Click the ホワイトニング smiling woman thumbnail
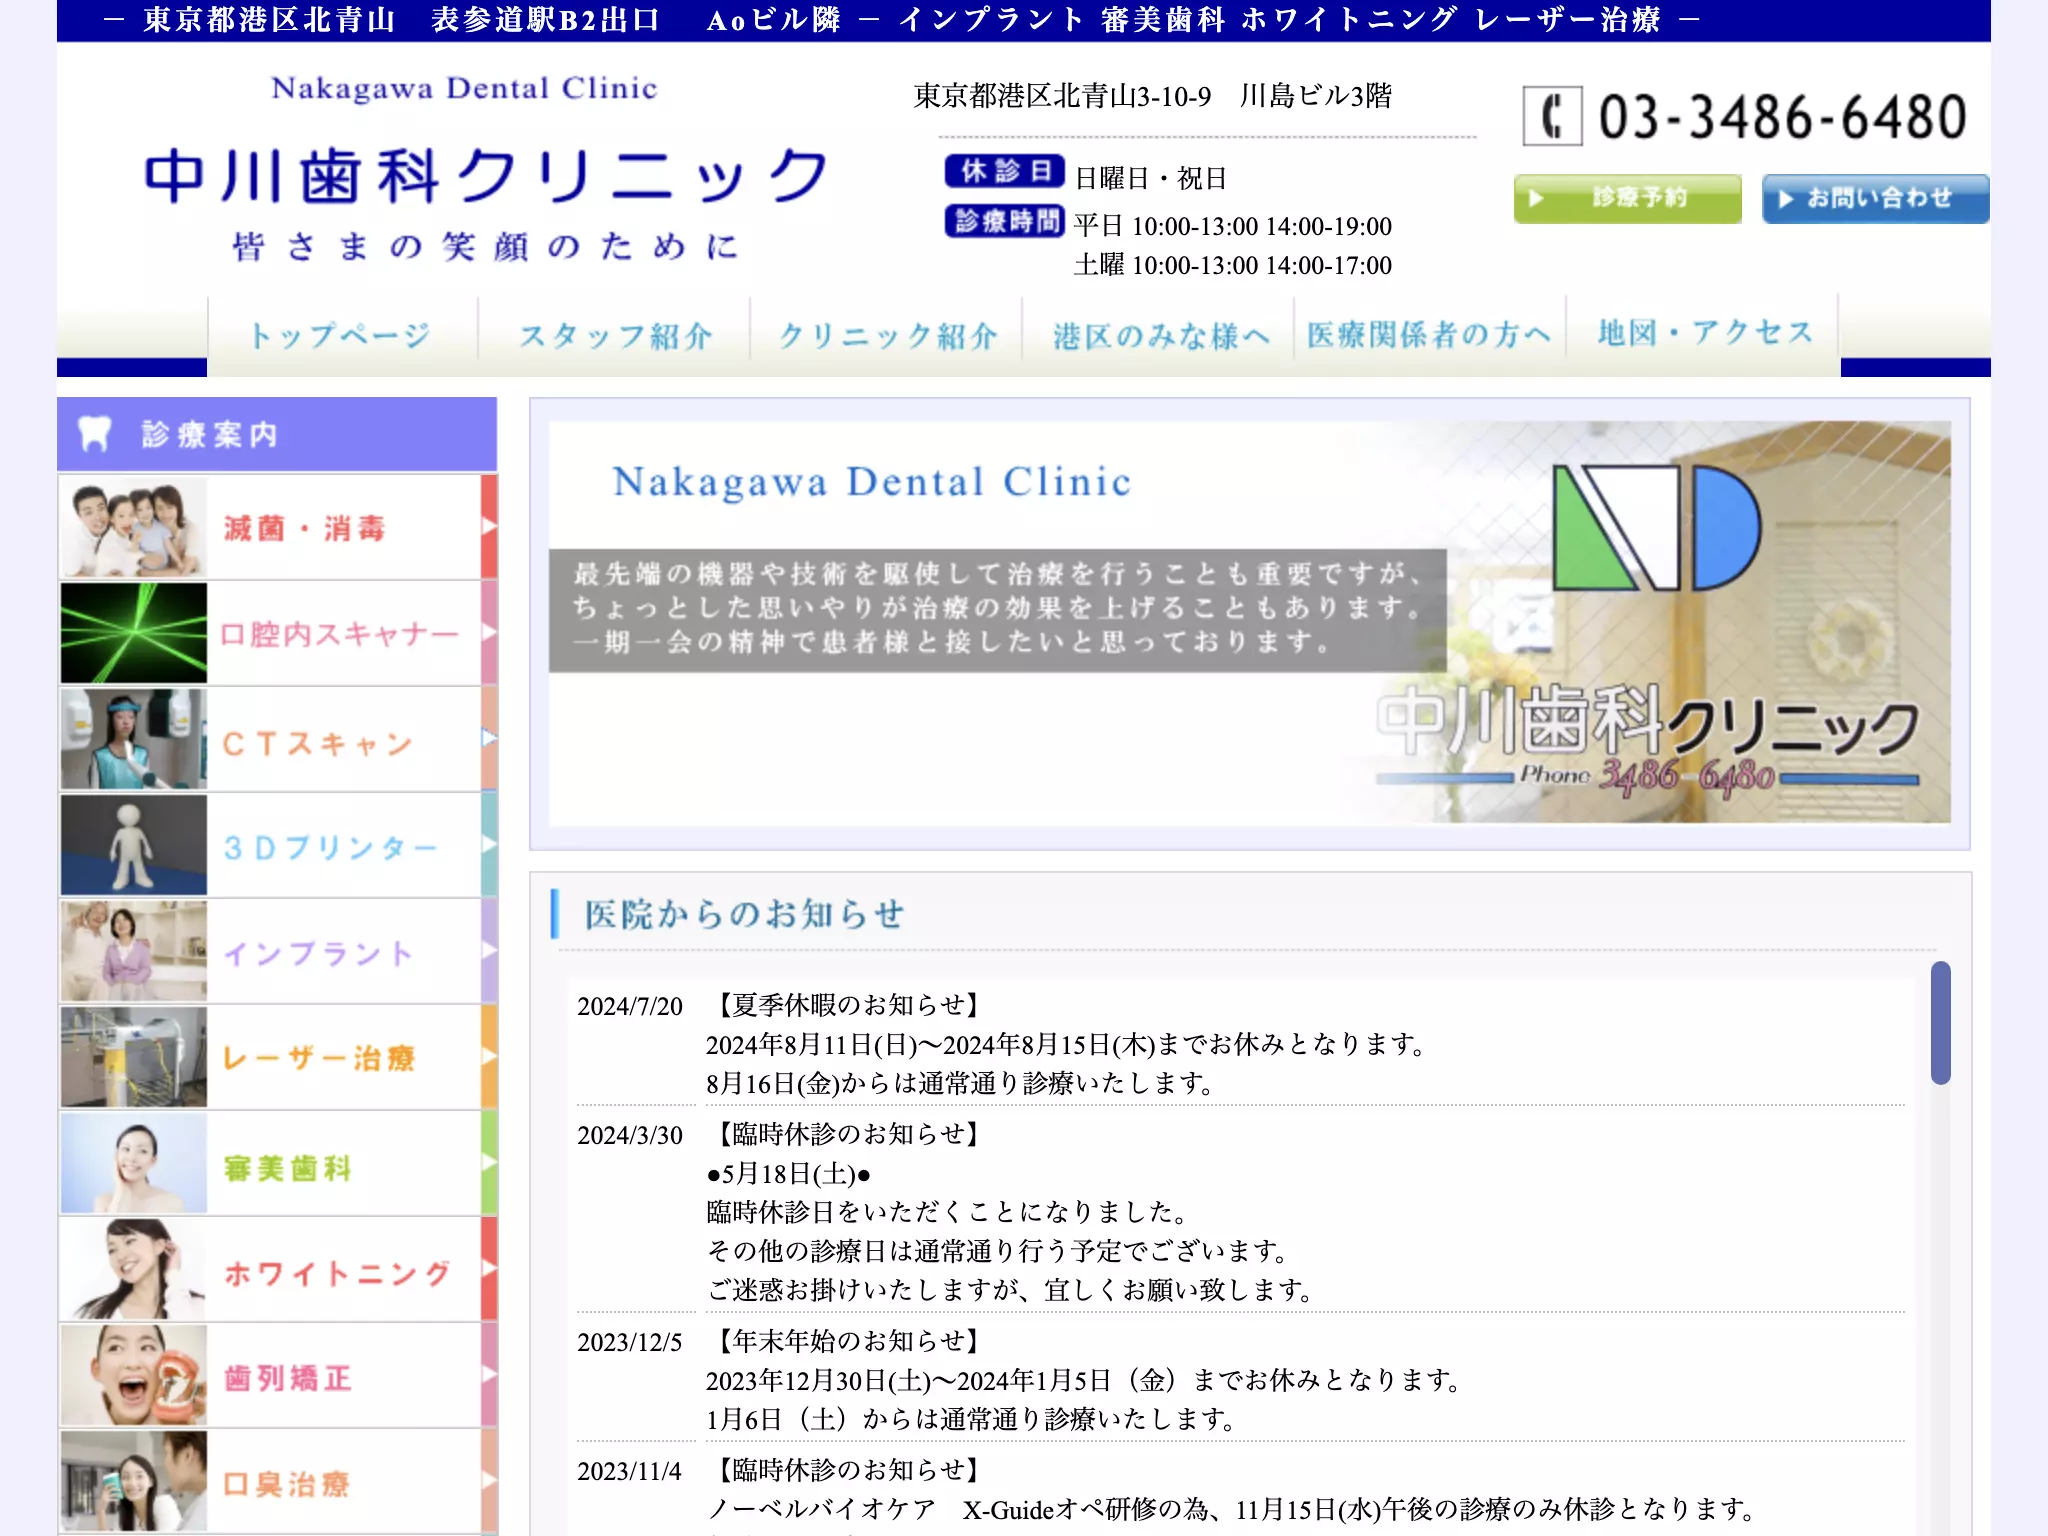The image size is (2048, 1536). click(x=134, y=1269)
